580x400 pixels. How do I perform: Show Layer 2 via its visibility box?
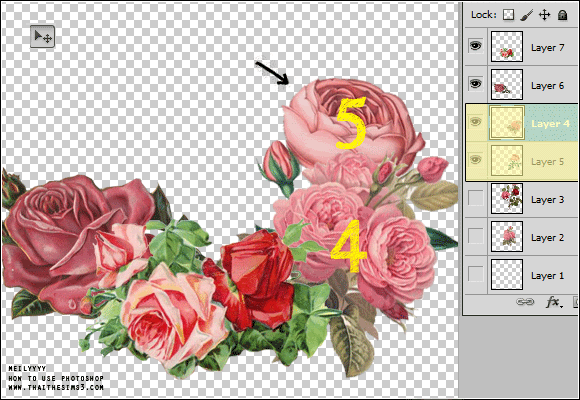coord(476,236)
